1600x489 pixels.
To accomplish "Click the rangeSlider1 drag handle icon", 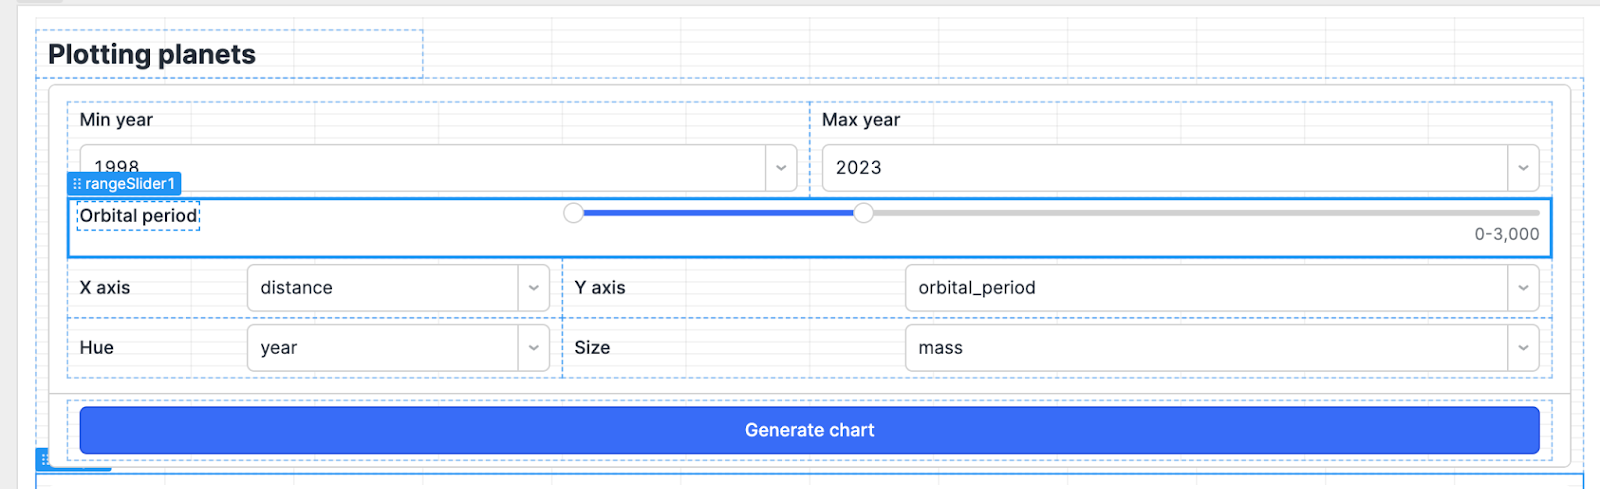I will pyautogui.click(x=77, y=184).
